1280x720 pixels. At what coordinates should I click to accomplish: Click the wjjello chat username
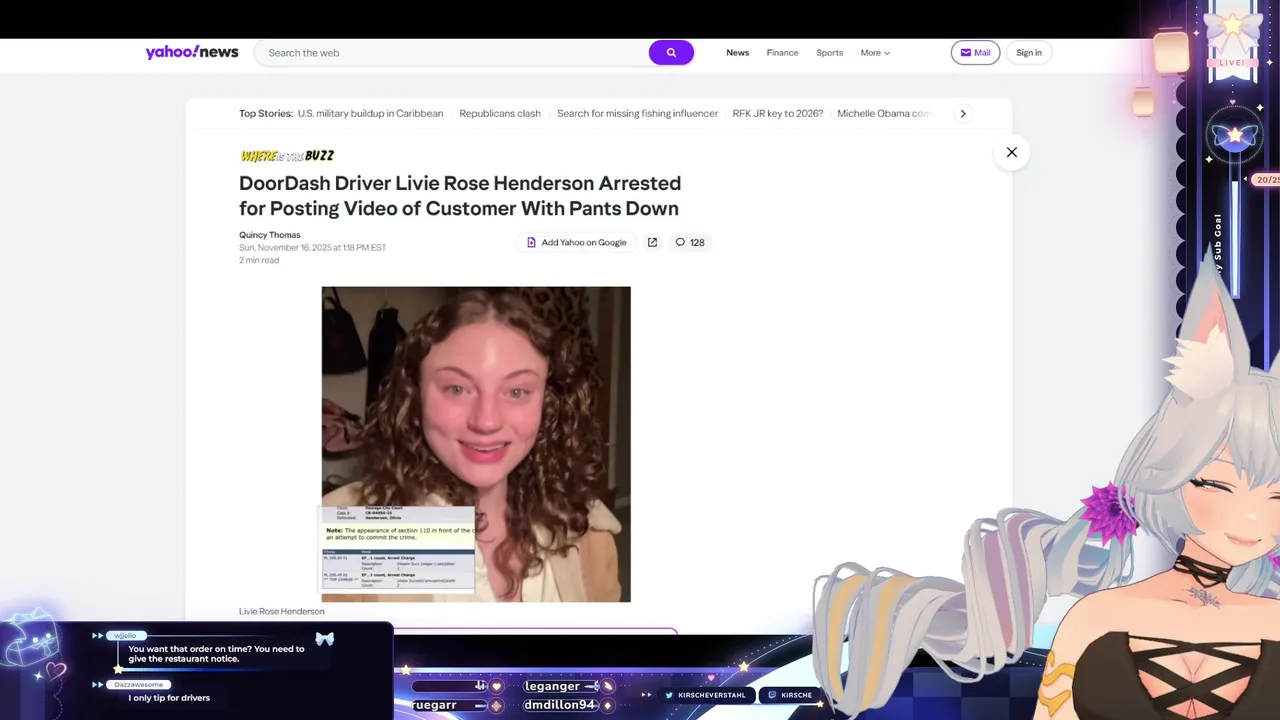125,636
